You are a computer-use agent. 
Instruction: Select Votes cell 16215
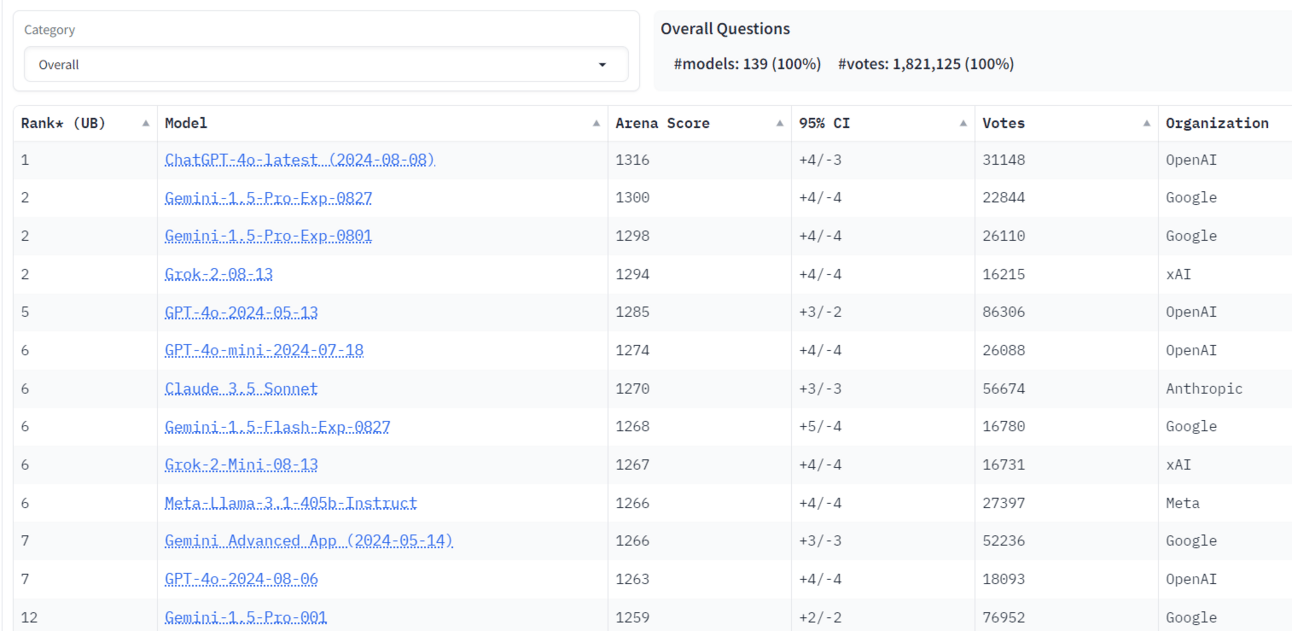pos(1066,274)
